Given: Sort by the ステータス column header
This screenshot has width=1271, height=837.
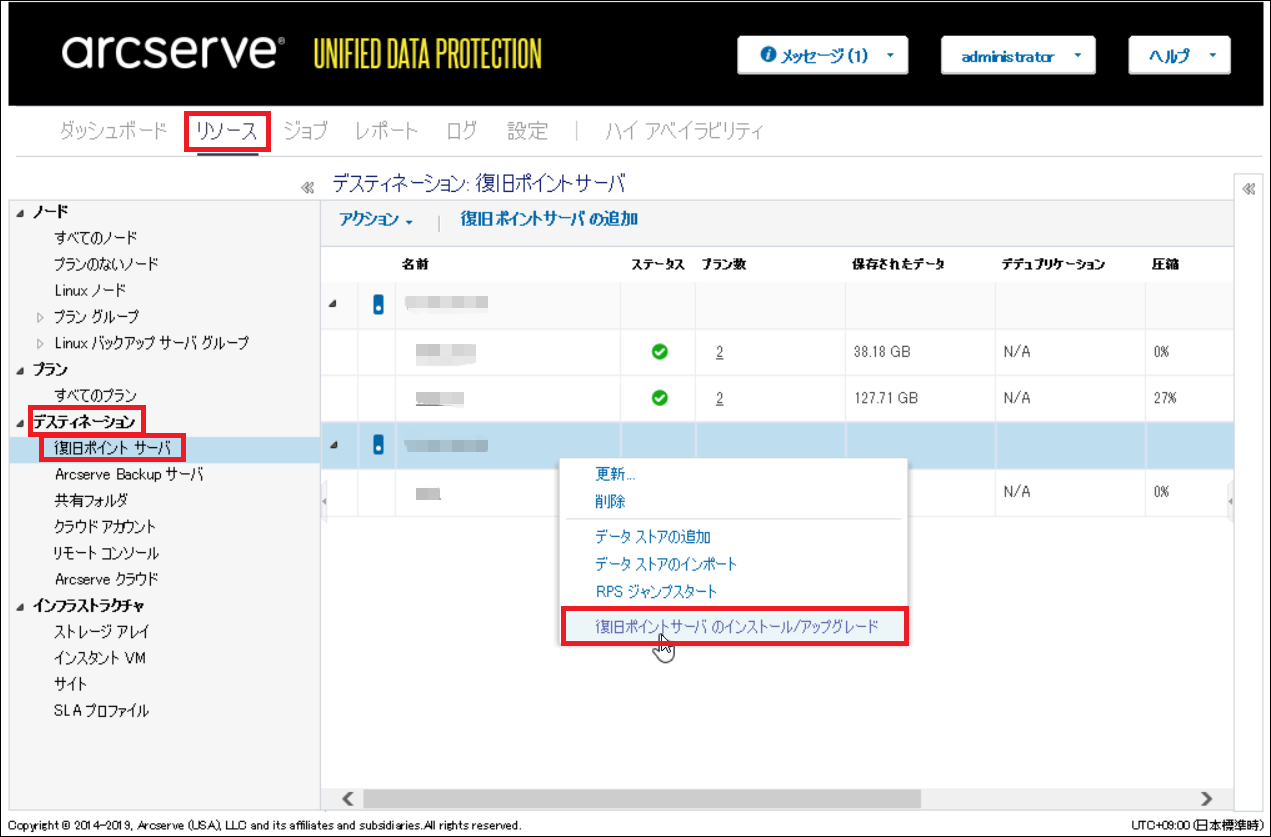Looking at the screenshot, I should (x=658, y=265).
